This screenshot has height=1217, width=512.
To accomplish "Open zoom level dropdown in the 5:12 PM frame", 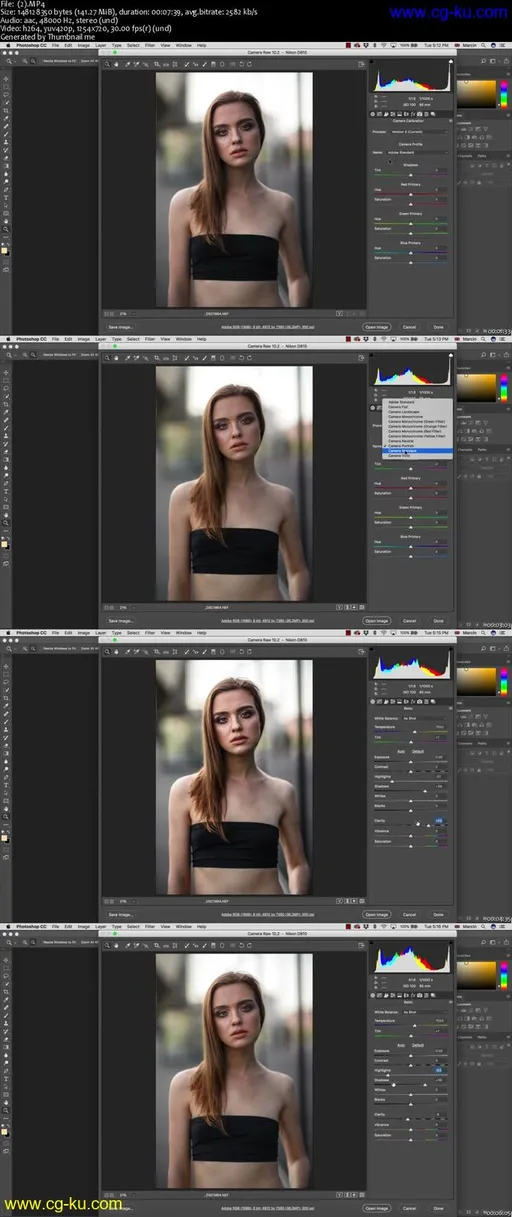I will pyautogui.click(x=125, y=313).
